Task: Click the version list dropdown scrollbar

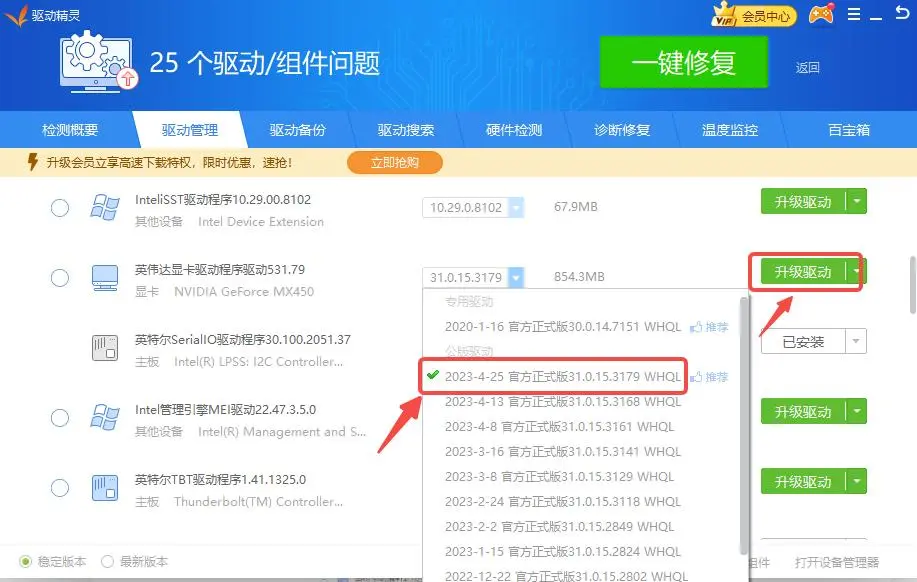Action: pos(742,420)
